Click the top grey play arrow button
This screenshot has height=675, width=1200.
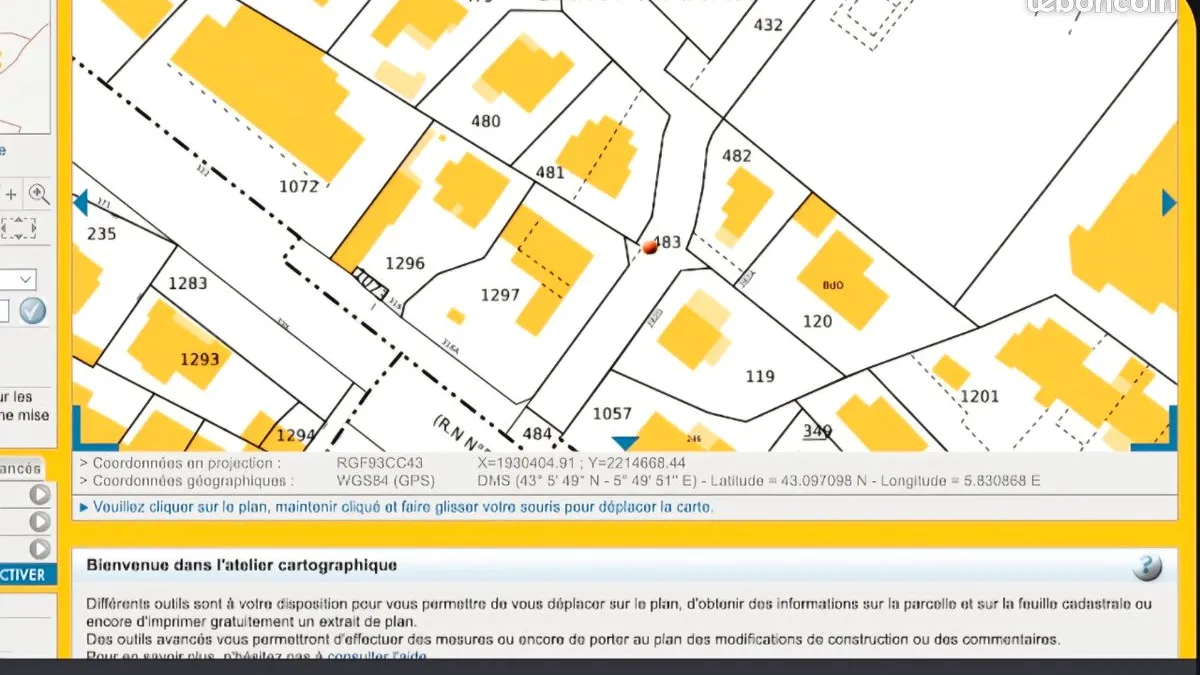tap(40, 494)
